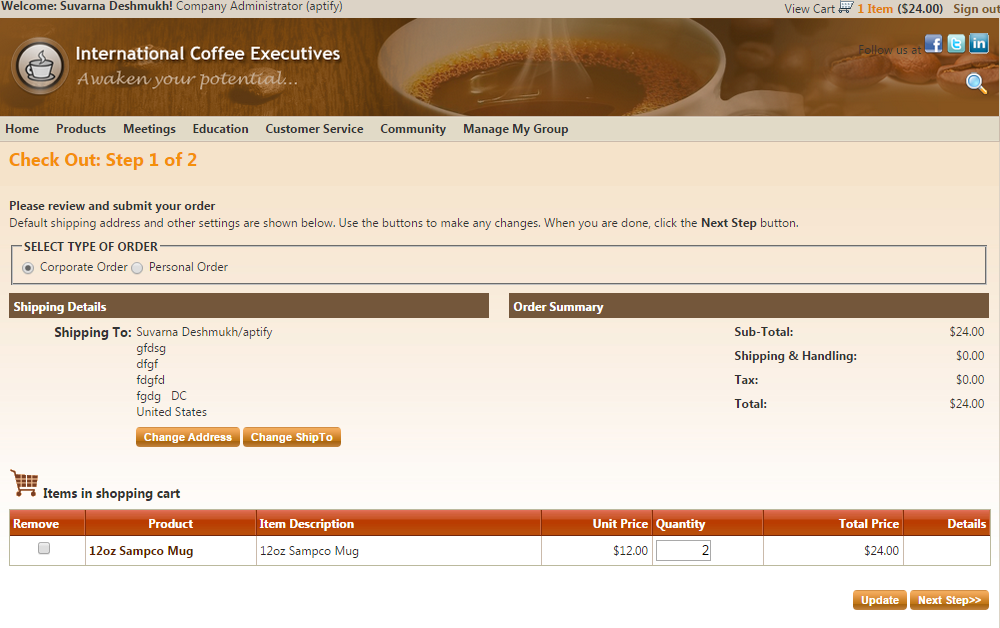Viewport: 1000px width, 628px height.
Task: Click the Check Out: Step 1 of 2 heading
Action: [x=103, y=160]
